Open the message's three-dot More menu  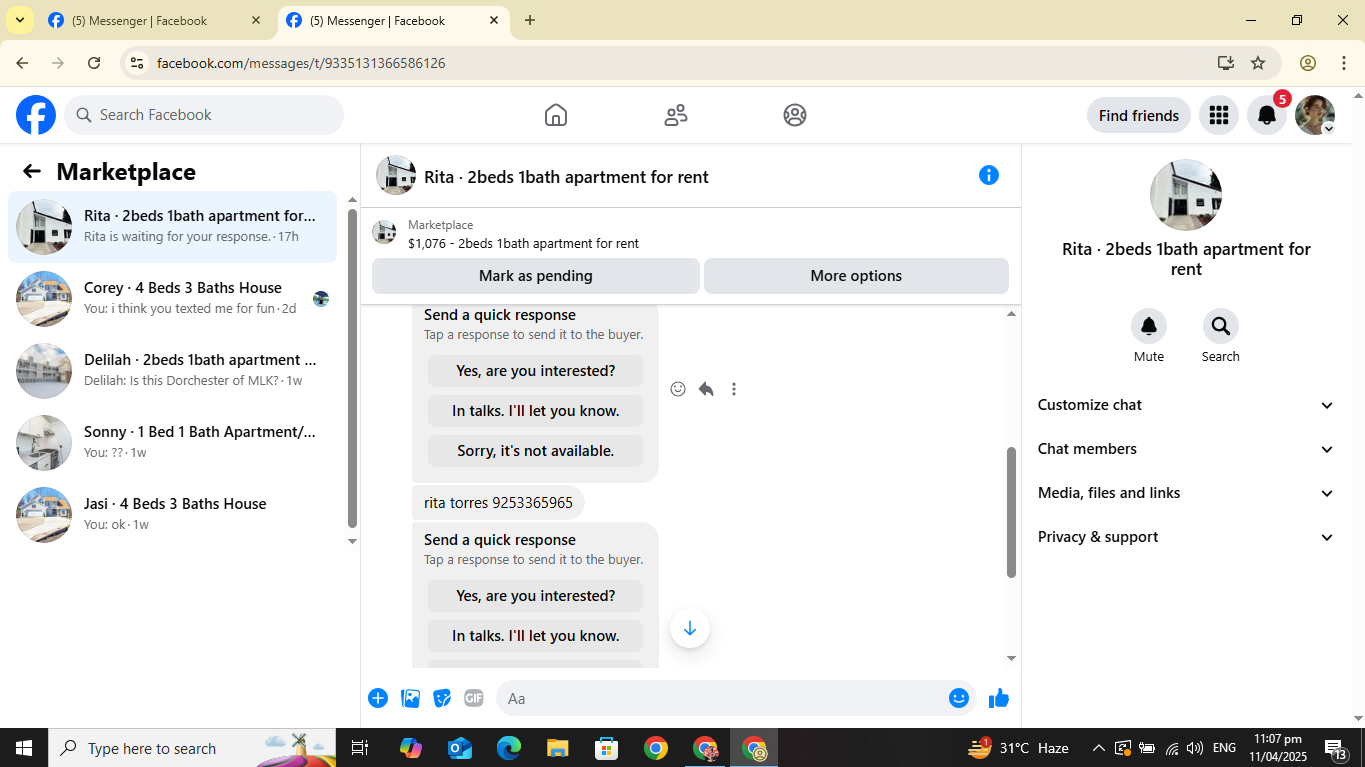point(734,389)
